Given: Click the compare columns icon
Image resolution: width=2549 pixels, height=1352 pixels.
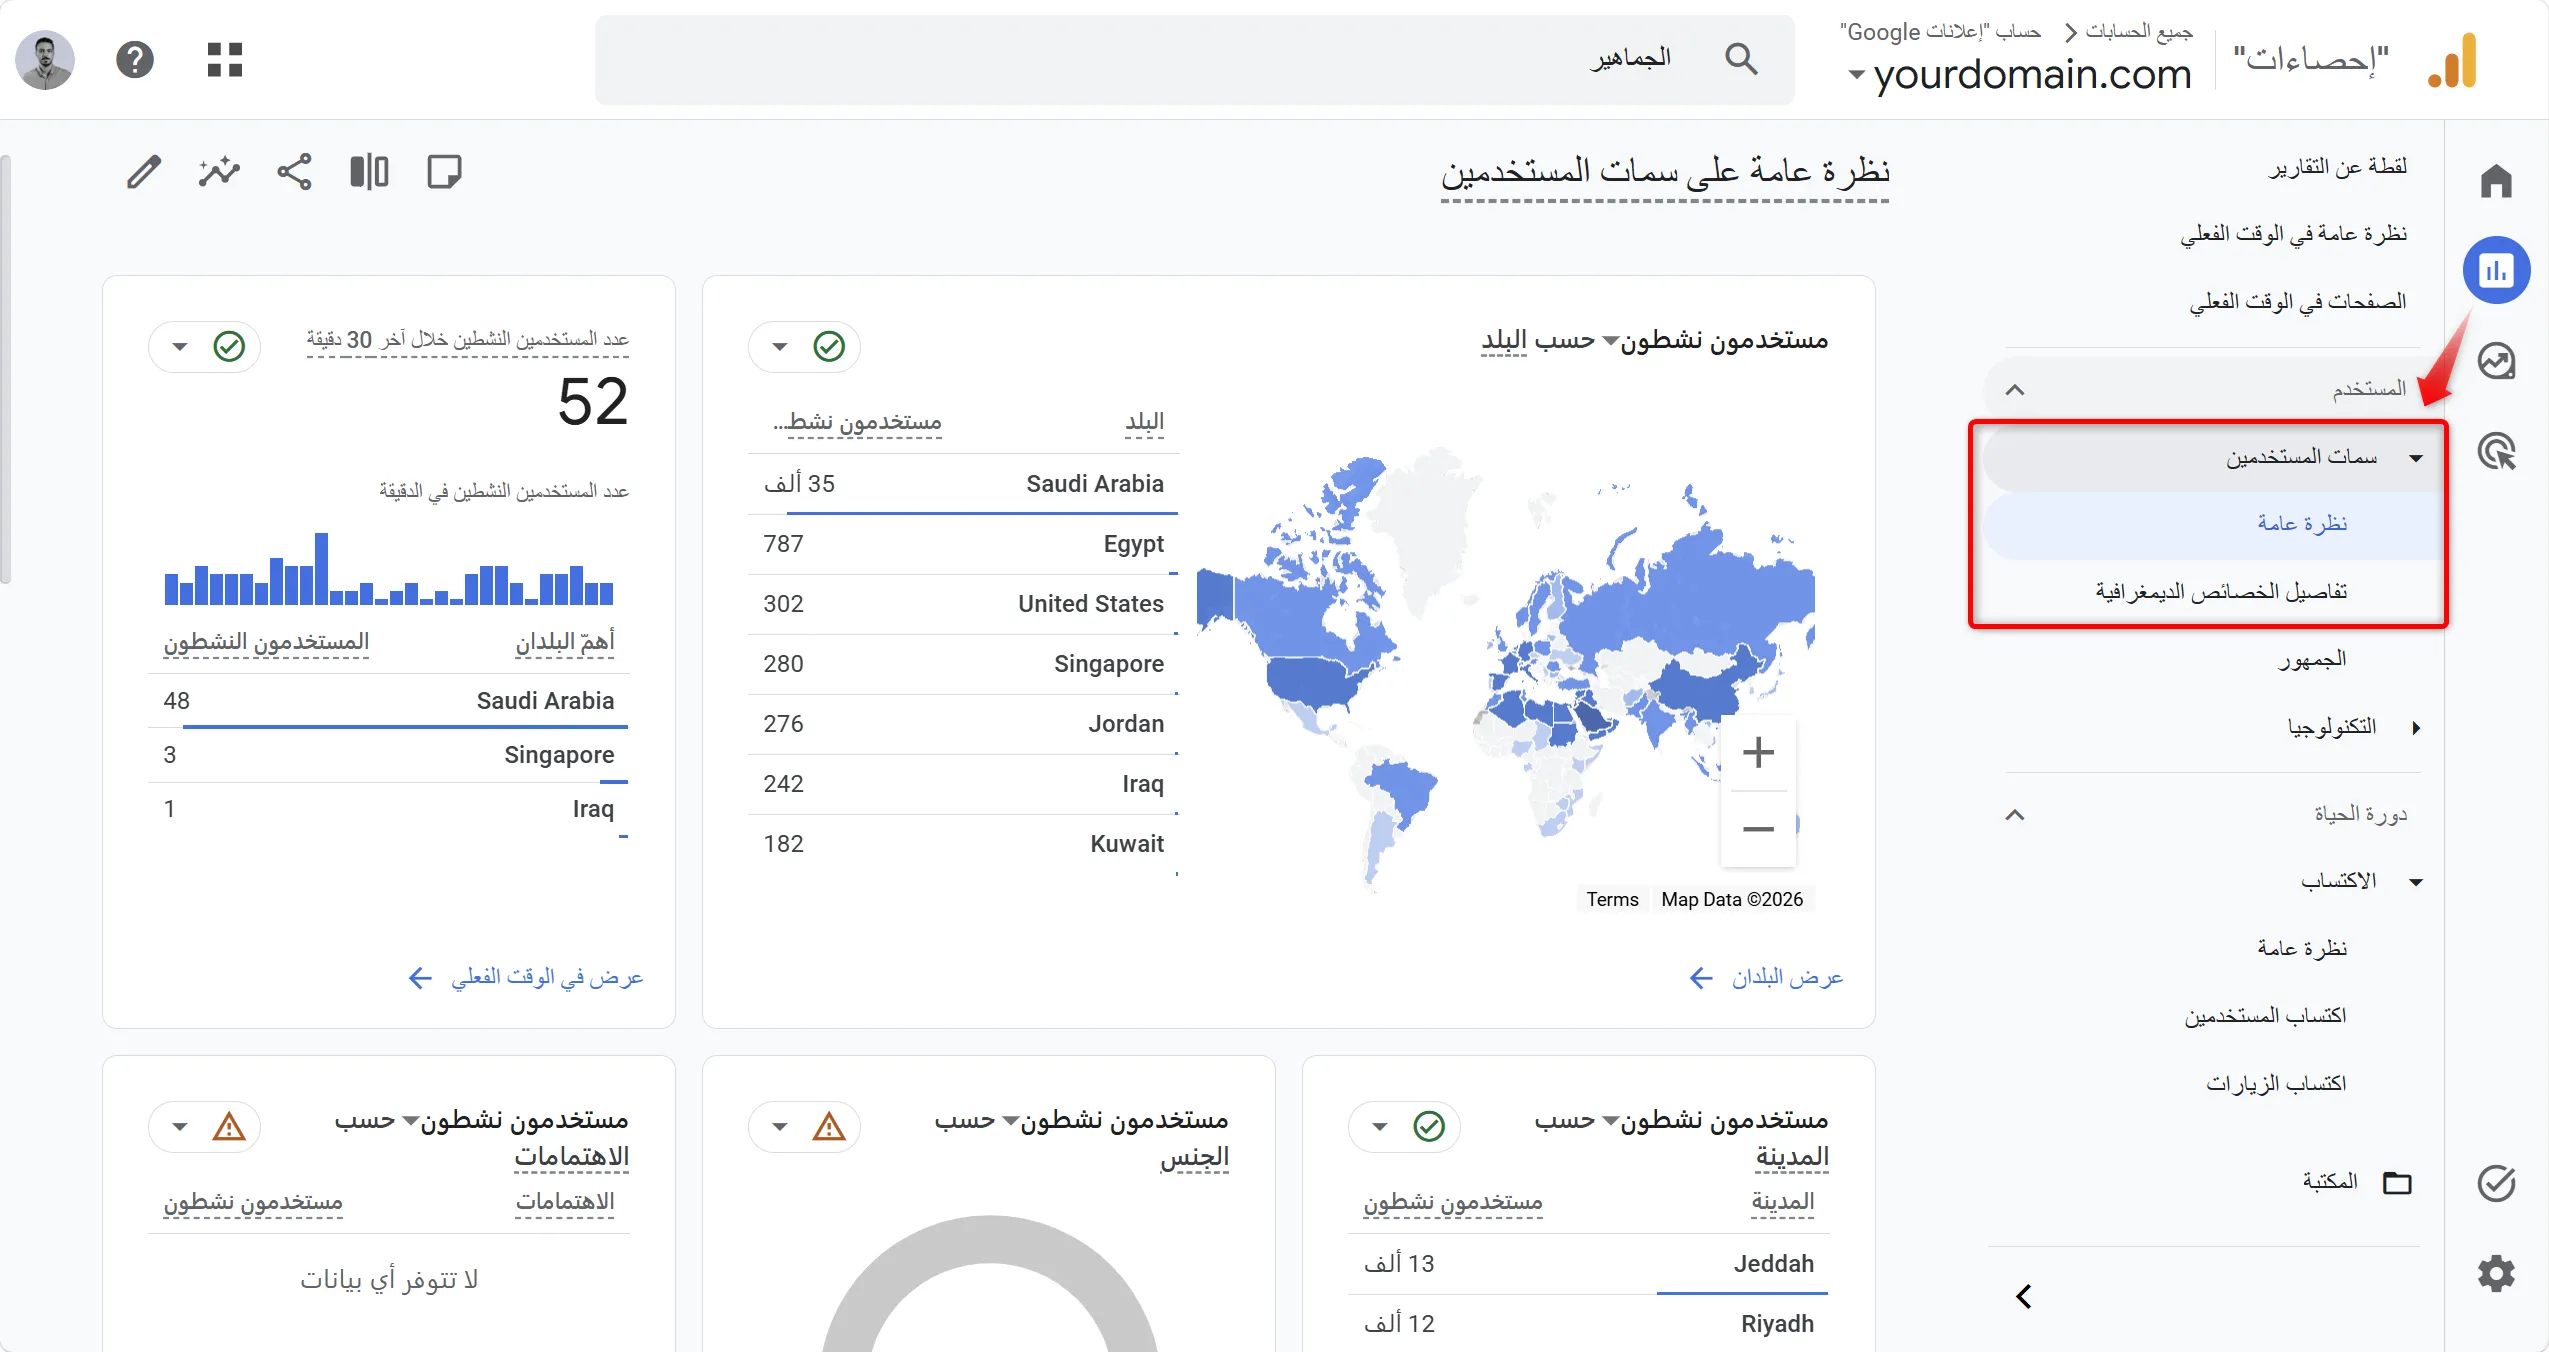Looking at the screenshot, I should 369,172.
